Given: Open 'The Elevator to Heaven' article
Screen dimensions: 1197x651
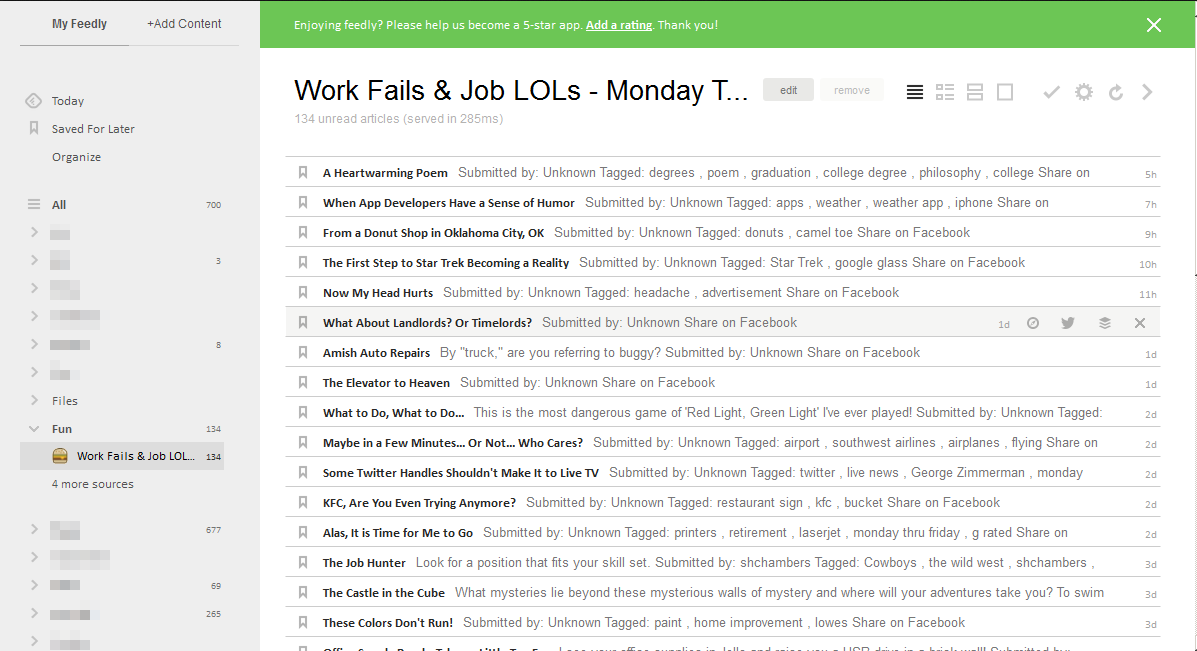Looking at the screenshot, I should click(x=386, y=382).
